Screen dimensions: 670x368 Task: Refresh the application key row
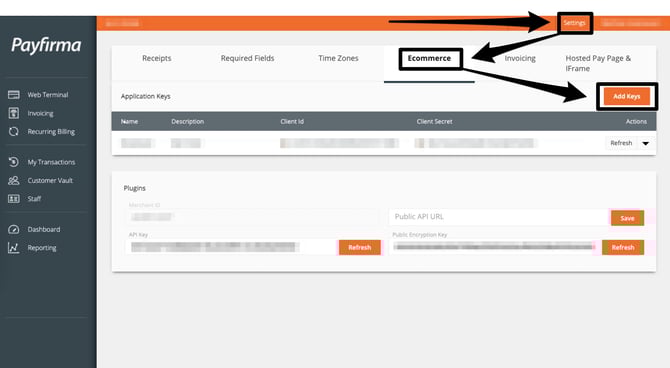[621, 143]
